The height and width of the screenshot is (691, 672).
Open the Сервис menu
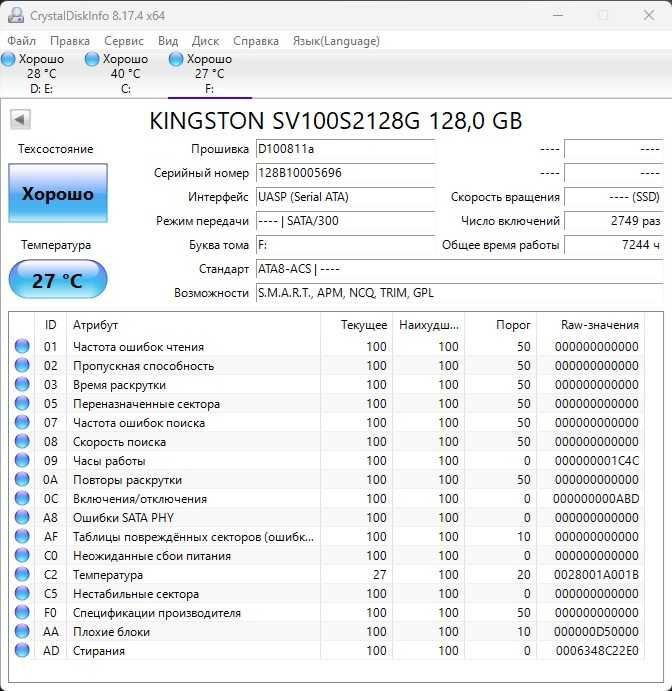[124, 41]
